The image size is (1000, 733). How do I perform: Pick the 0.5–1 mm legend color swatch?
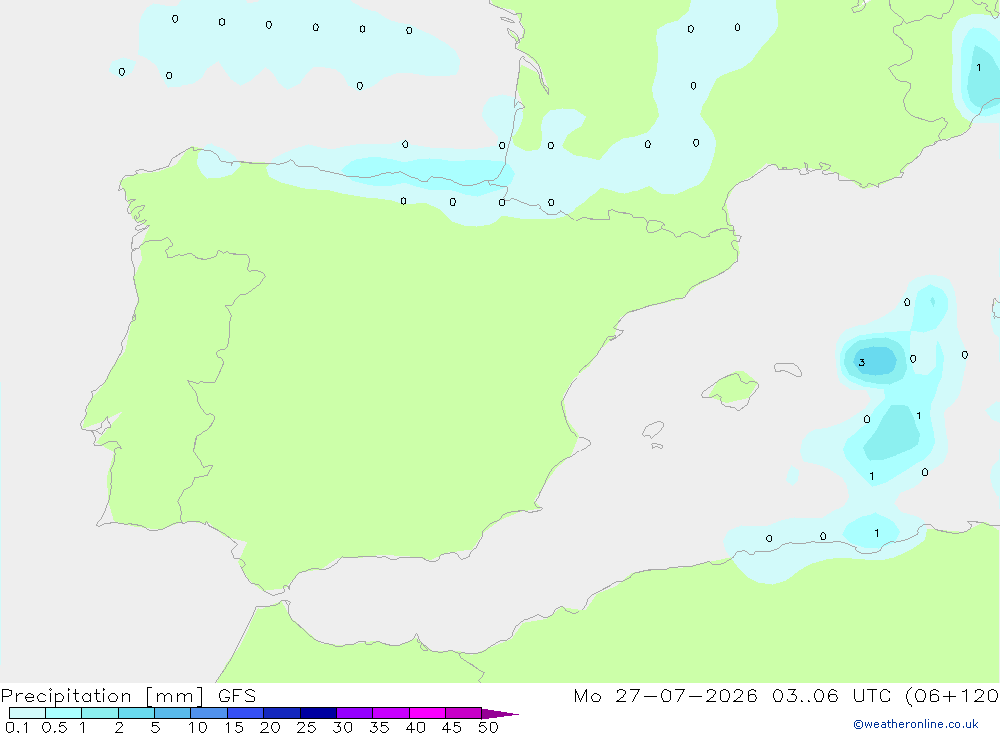click(64, 713)
